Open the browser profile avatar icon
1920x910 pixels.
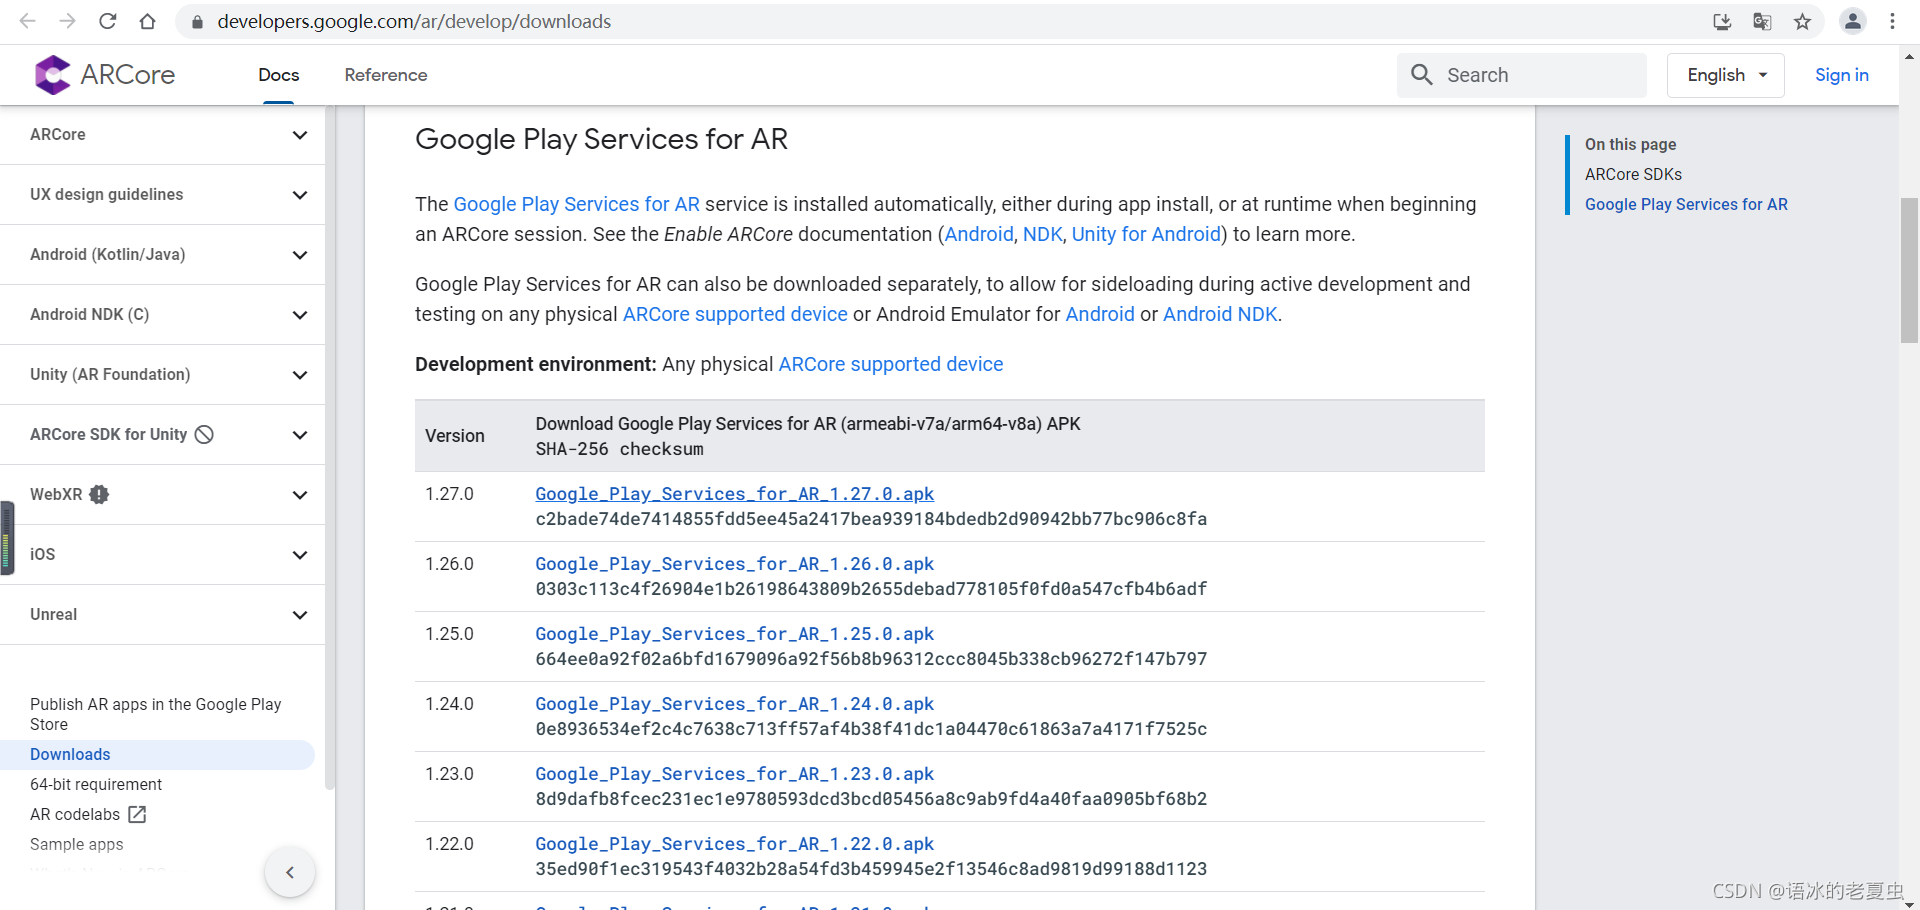pyautogui.click(x=1852, y=21)
